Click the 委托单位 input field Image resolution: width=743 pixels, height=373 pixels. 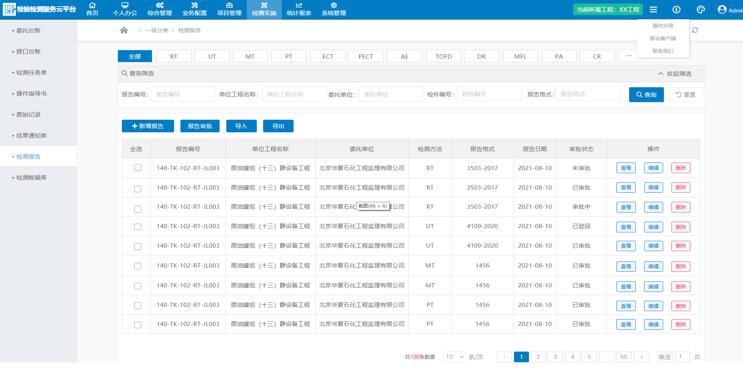[391, 94]
